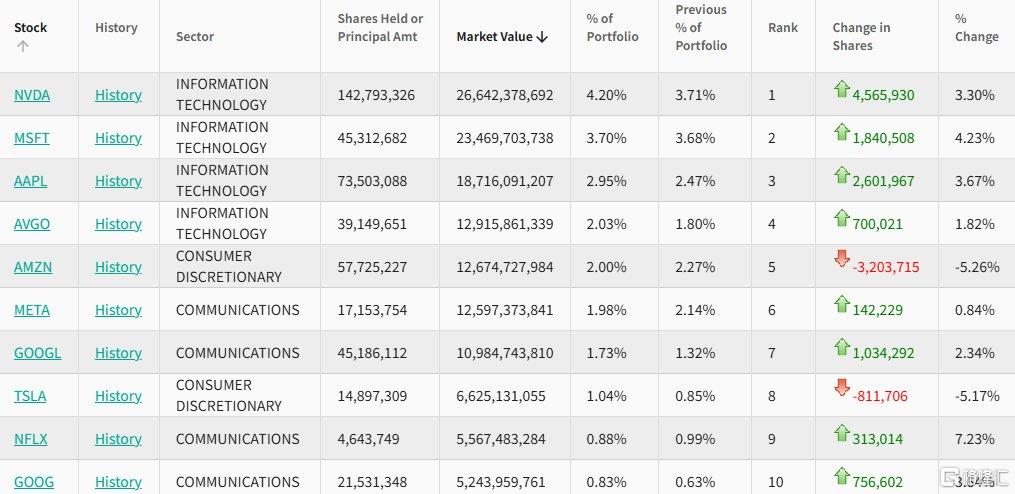Click the red down arrow in TSLA row
This screenshot has height=494, width=1015.
point(841,388)
